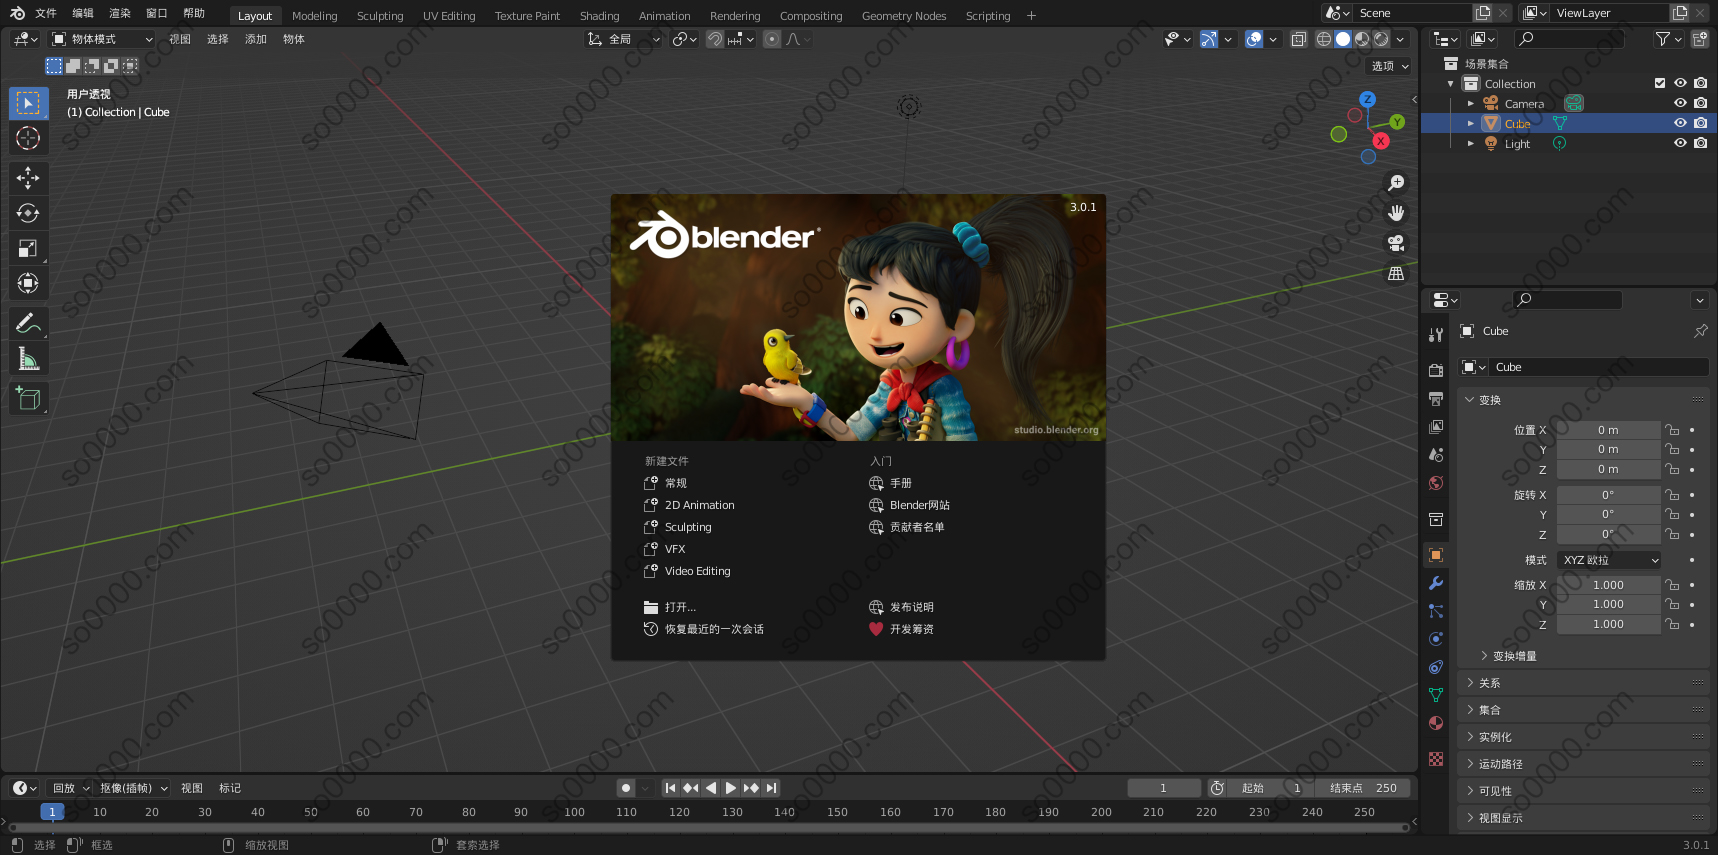Click 恢复最近的一次会话 on splash screen
The image size is (1718, 855).
point(704,629)
